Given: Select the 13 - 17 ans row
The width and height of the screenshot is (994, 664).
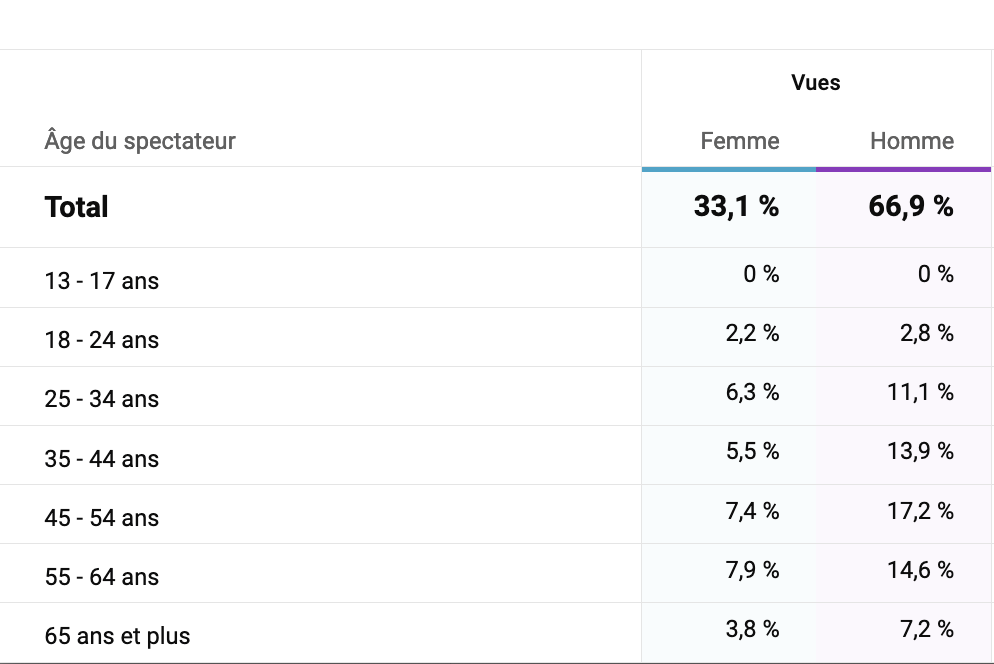Looking at the screenshot, I should 497,278.
